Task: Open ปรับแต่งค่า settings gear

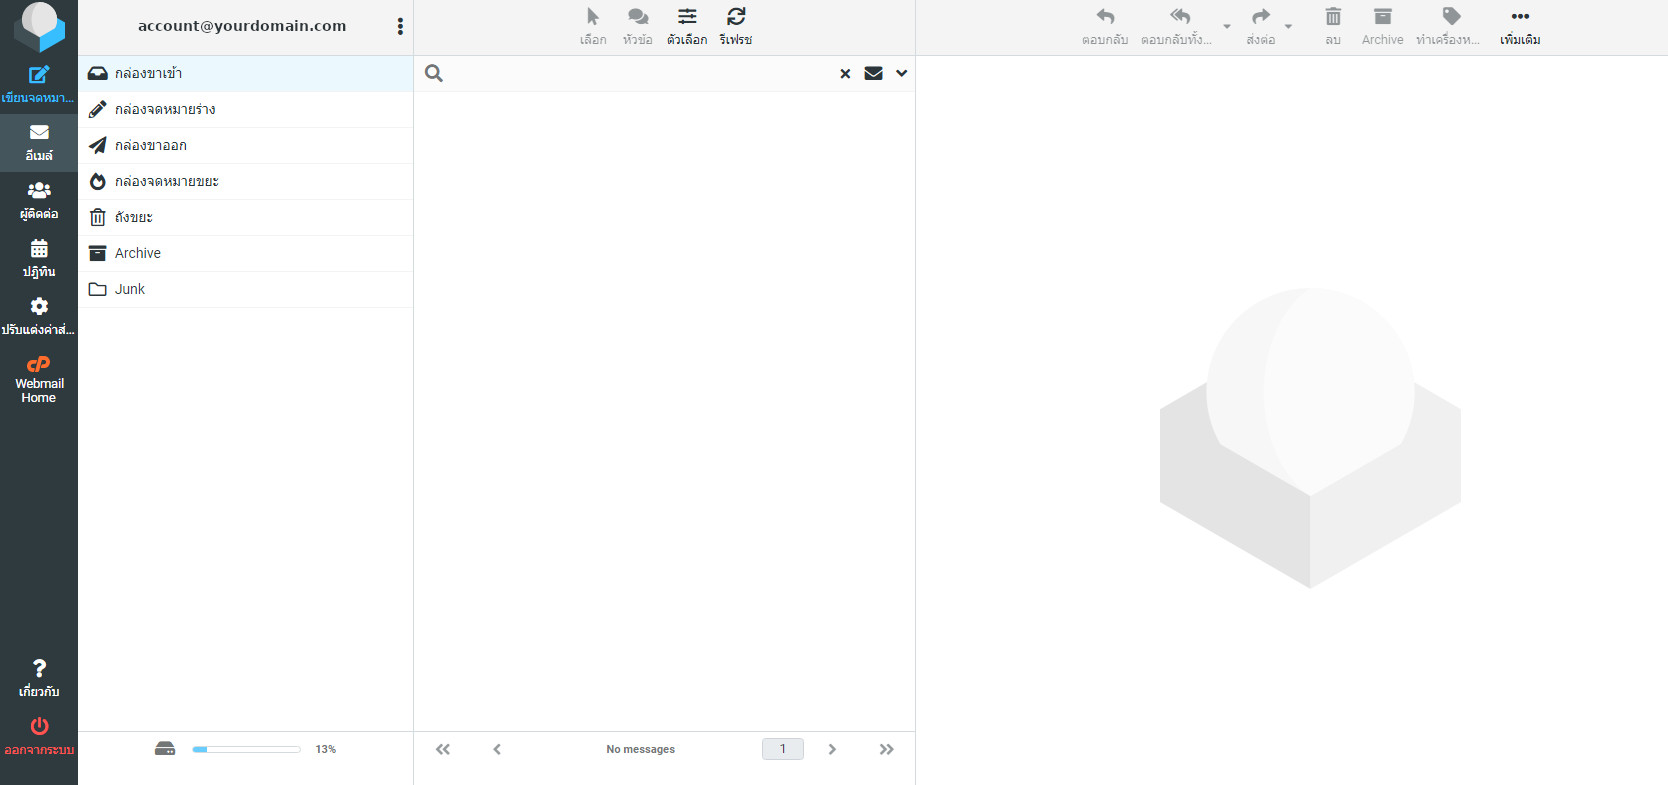Action: [x=39, y=317]
